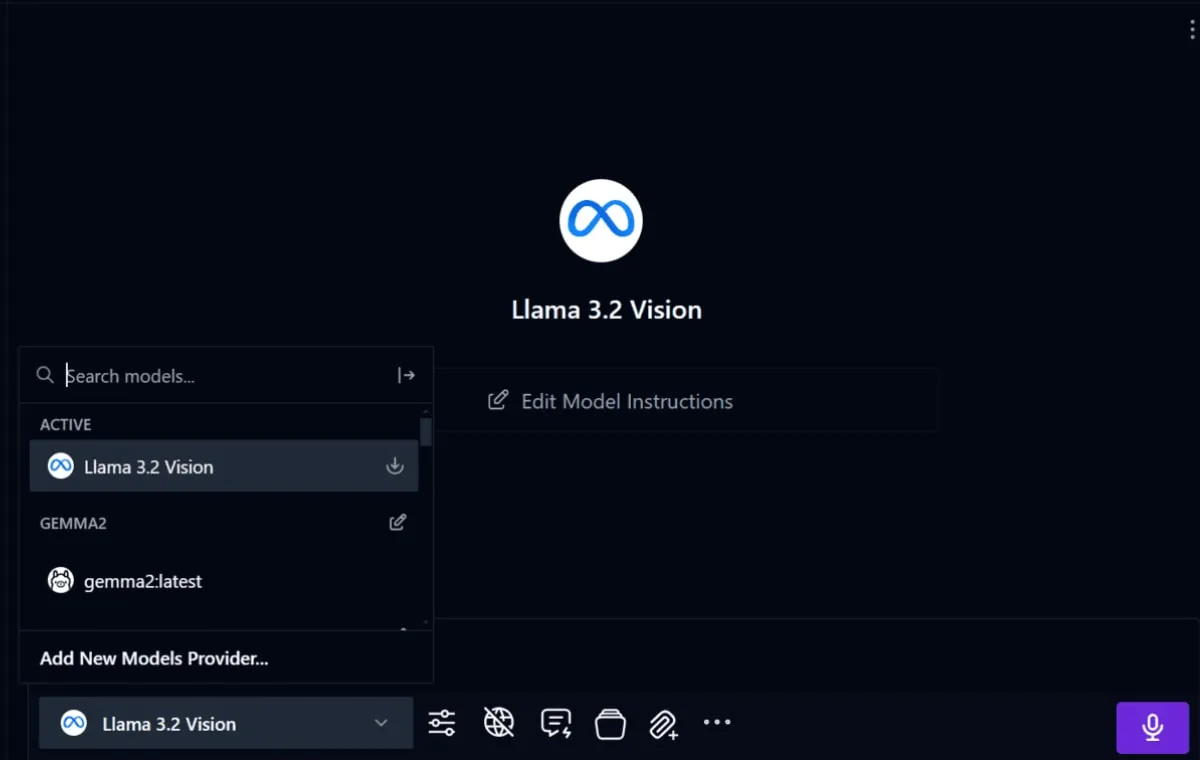Click the download icon on Llama 3.2 Vision row

[x=395, y=466]
